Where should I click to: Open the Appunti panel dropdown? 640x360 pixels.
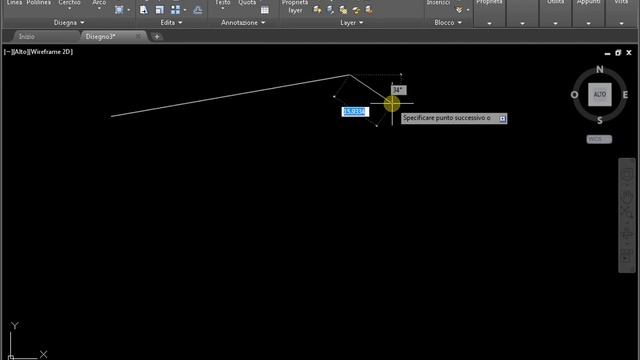click(589, 23)
